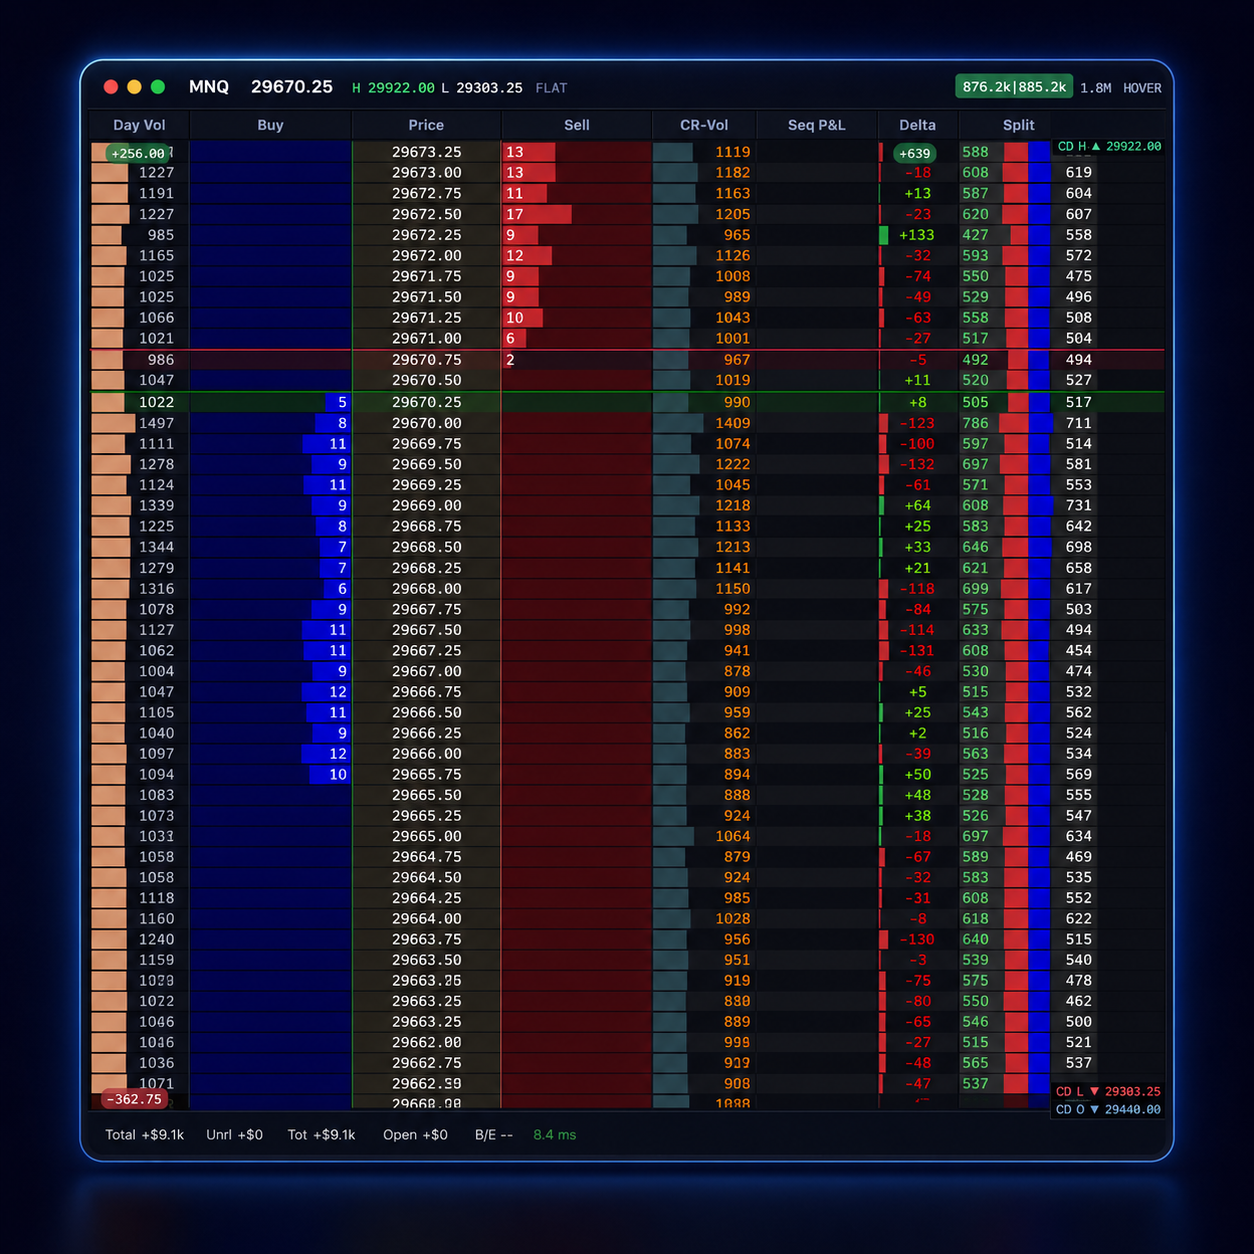The width and height of the screenshot is (1254, 1254).
Task: Click the CR-Vol column header
Action: pyautogui.click(x=704, y=125)
